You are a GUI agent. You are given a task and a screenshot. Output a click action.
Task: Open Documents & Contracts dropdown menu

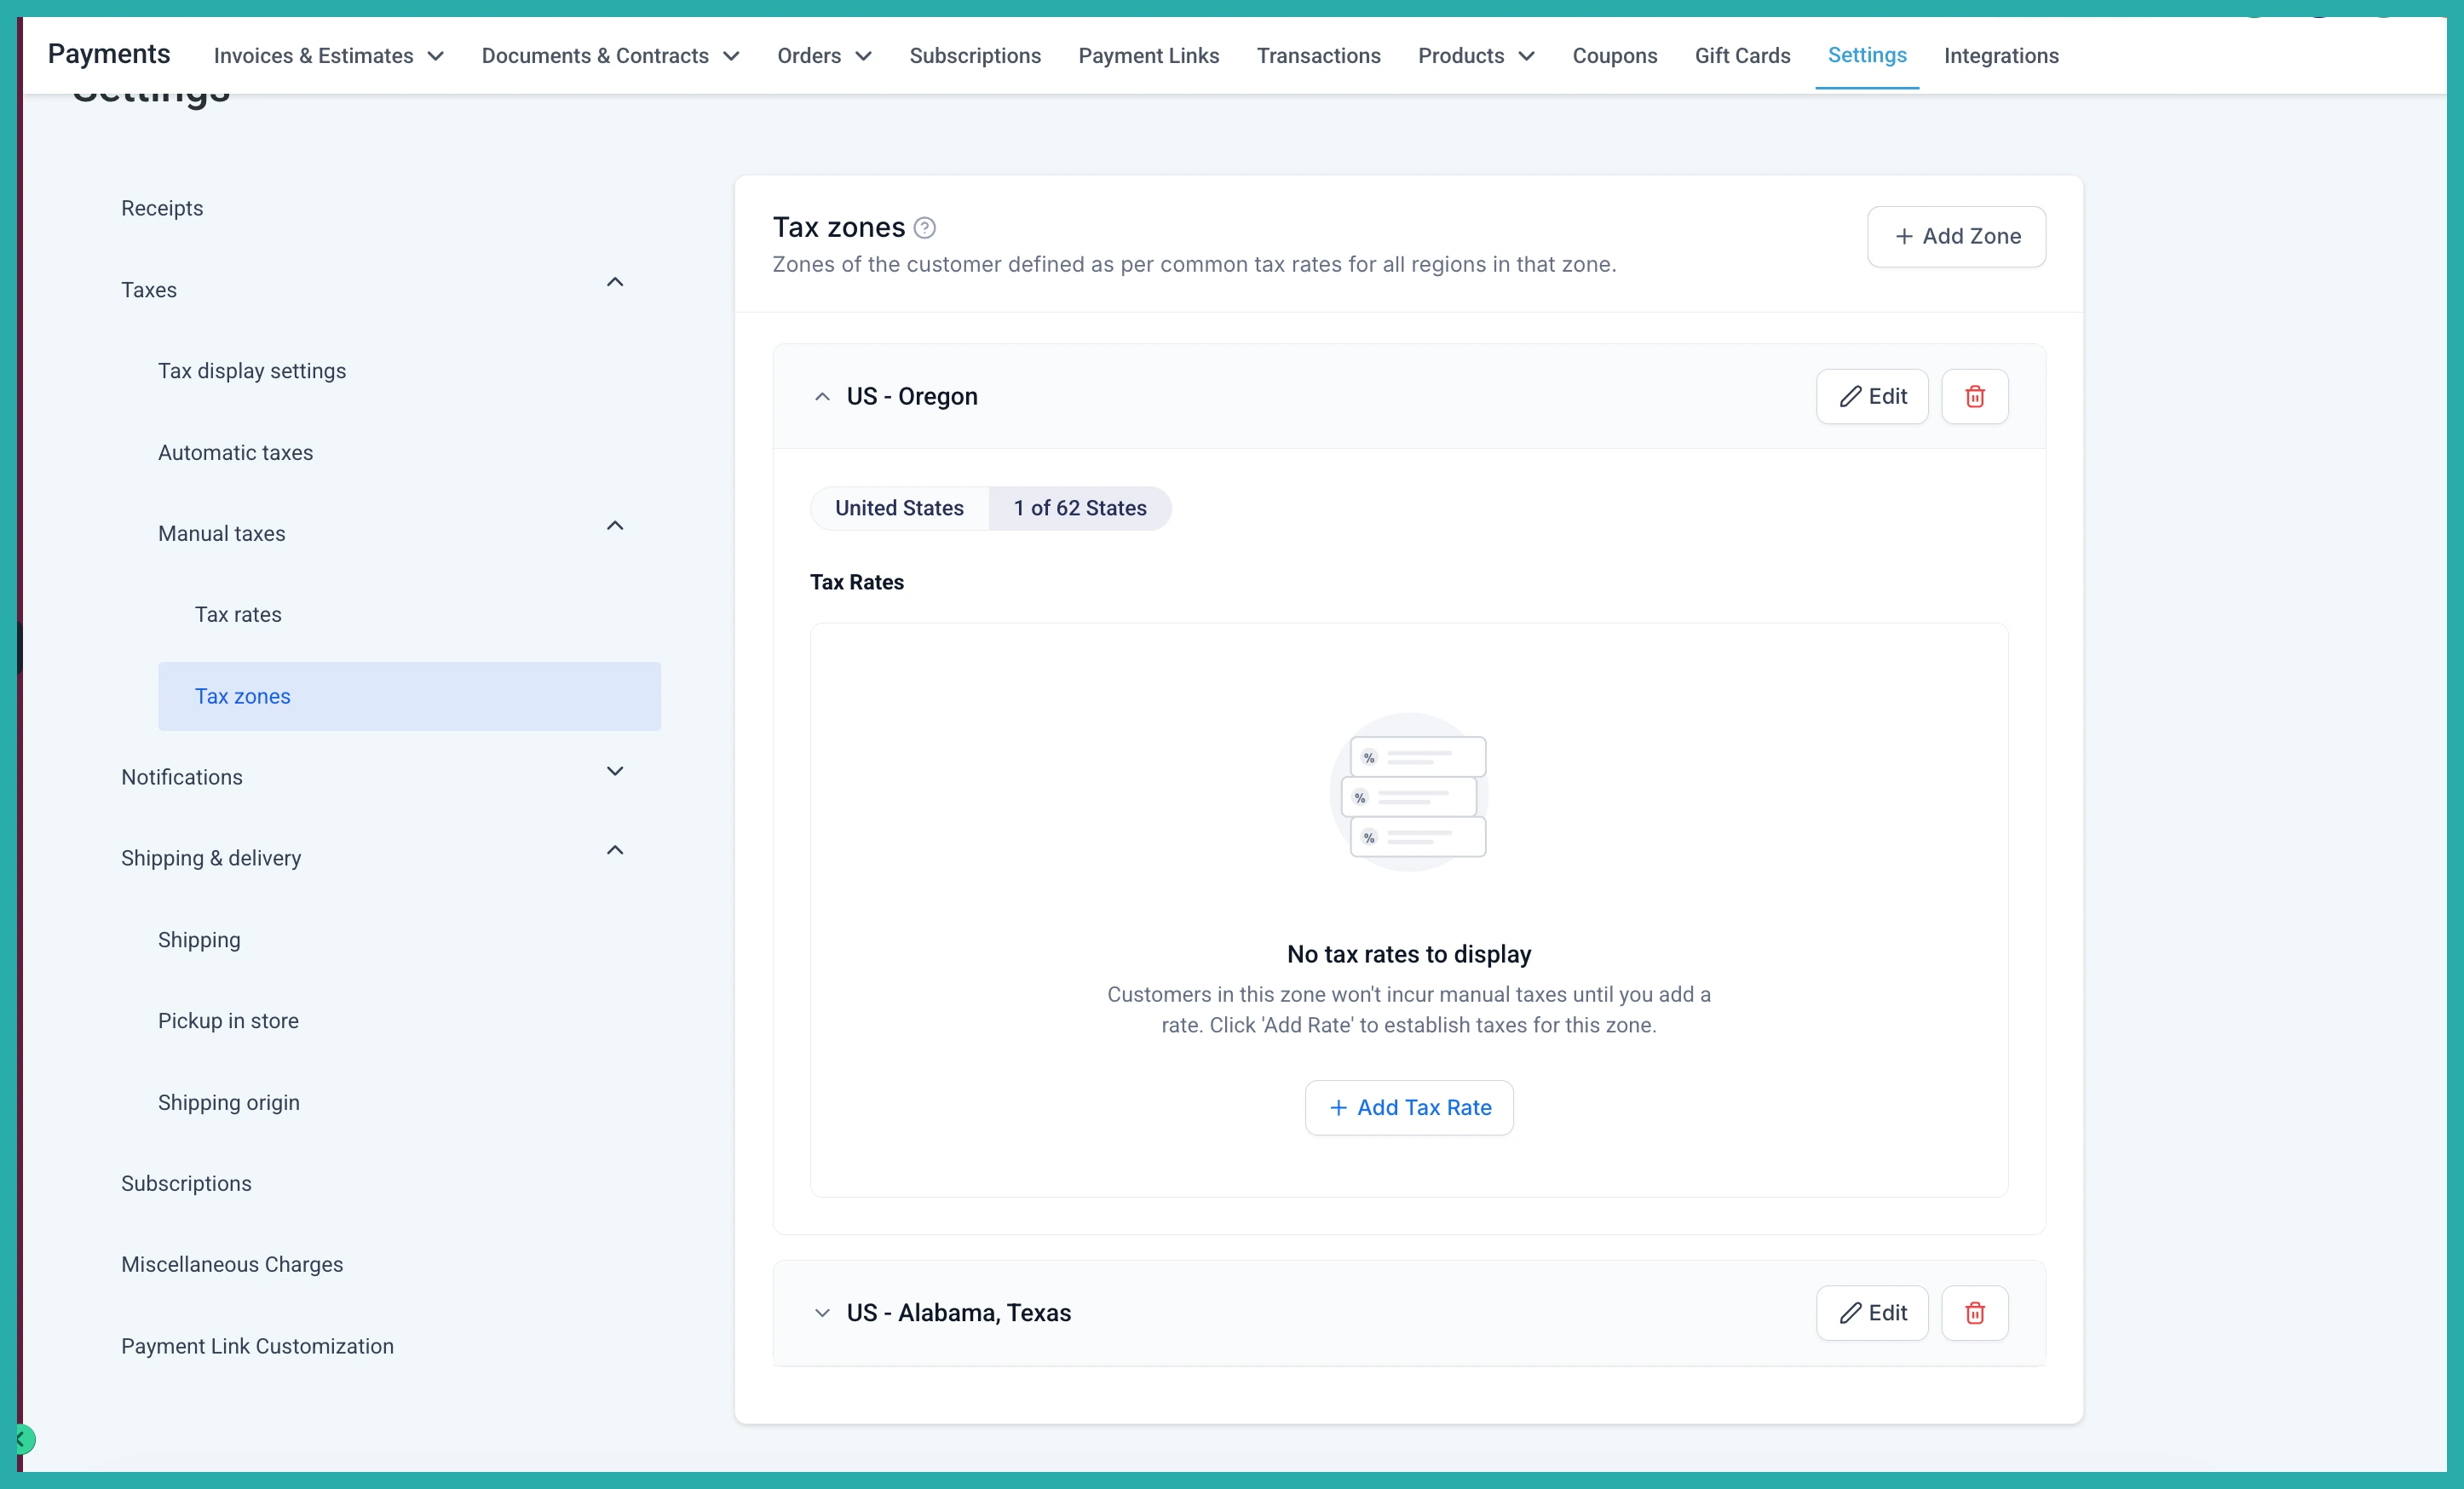pos(611,56)
